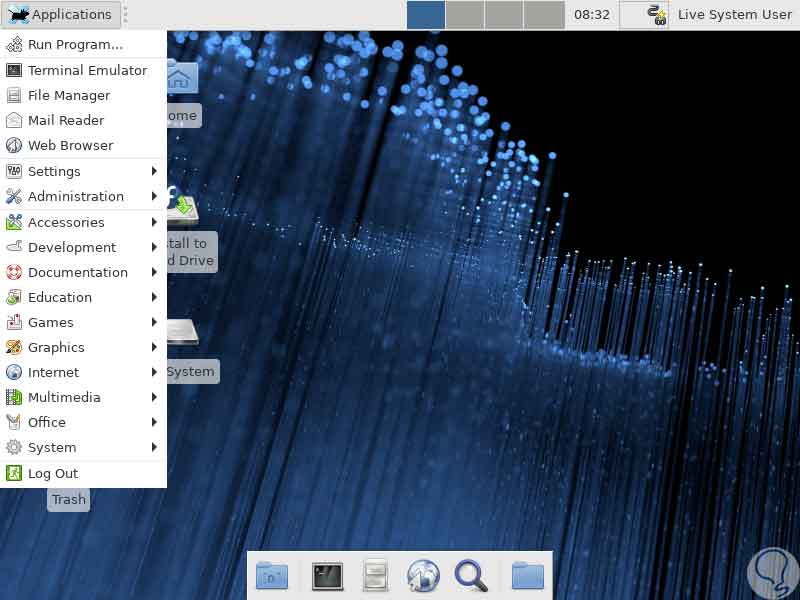800x600 pixels.
Task: Select the Web Browser text entry
Action: (70, 145)
